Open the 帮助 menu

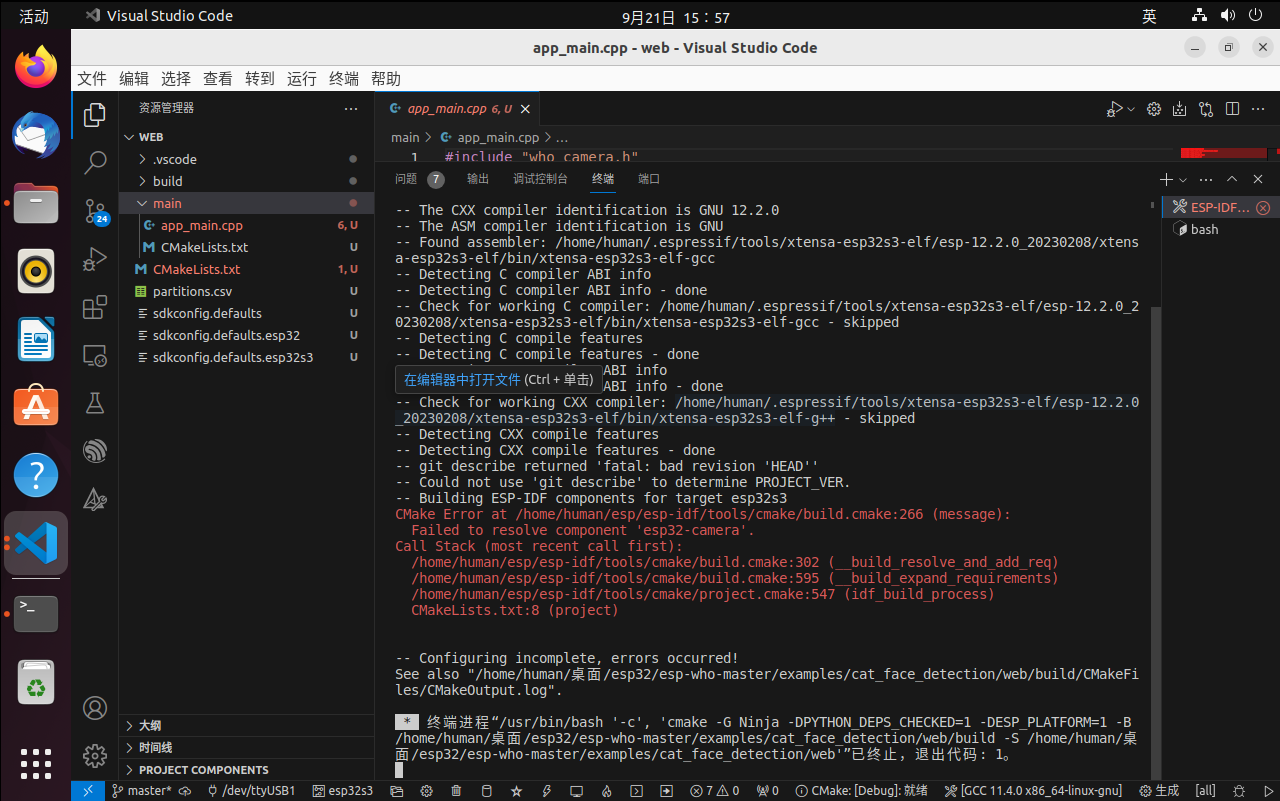(x=386, y=79)
